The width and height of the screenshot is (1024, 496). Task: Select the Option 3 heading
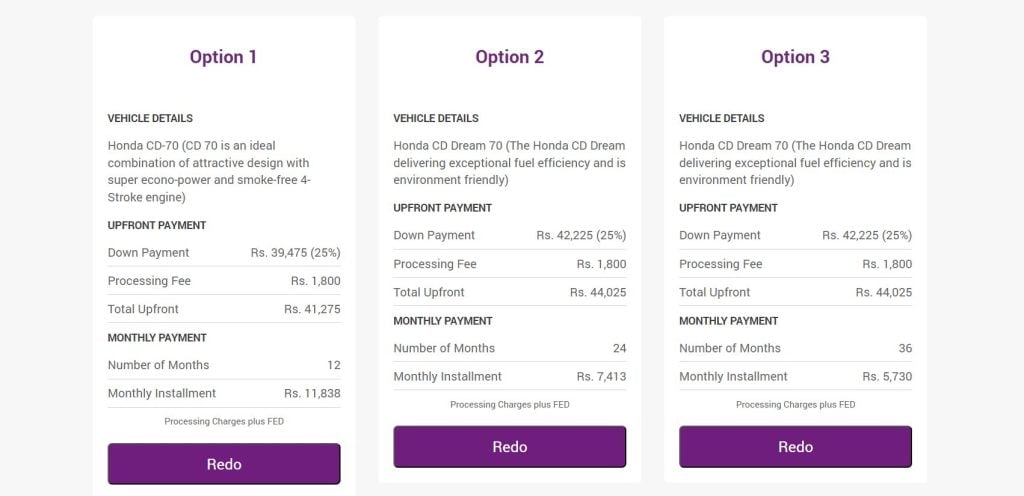795,57
